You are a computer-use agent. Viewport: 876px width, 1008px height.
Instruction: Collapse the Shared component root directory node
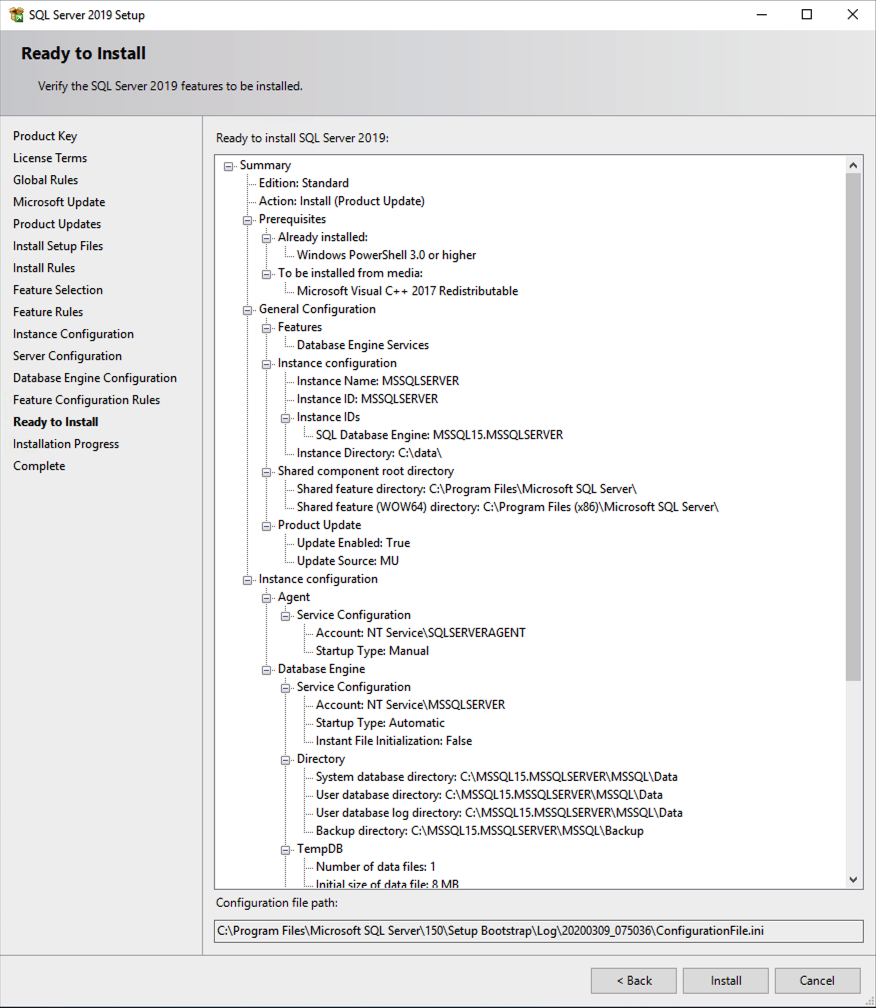pyautogui.click(x=266, y=472)
